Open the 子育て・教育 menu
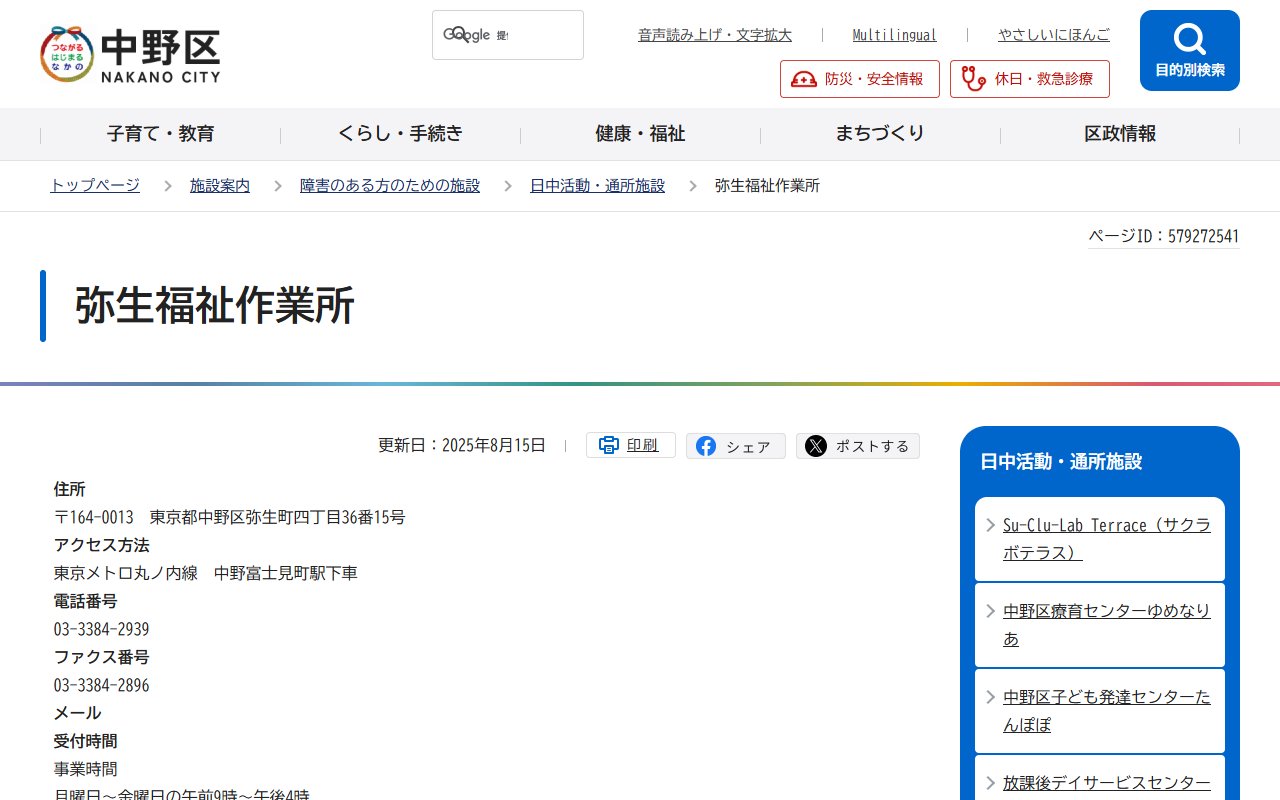The height and width of the screenshot is (800, 1280). coord(160,134)
